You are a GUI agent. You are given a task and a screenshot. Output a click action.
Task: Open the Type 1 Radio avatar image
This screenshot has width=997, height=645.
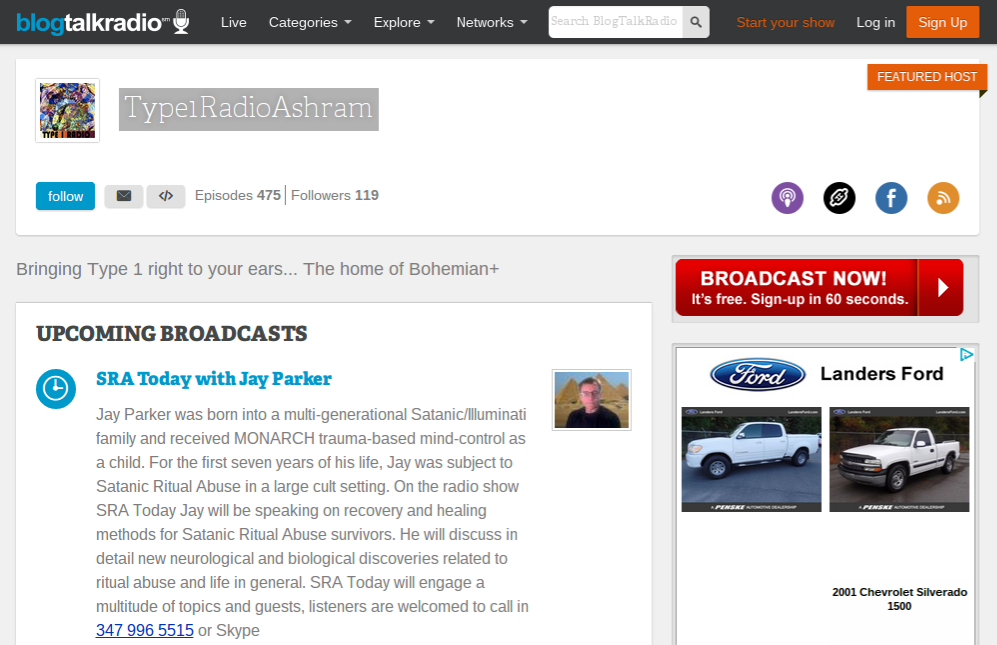pos(67,111)
